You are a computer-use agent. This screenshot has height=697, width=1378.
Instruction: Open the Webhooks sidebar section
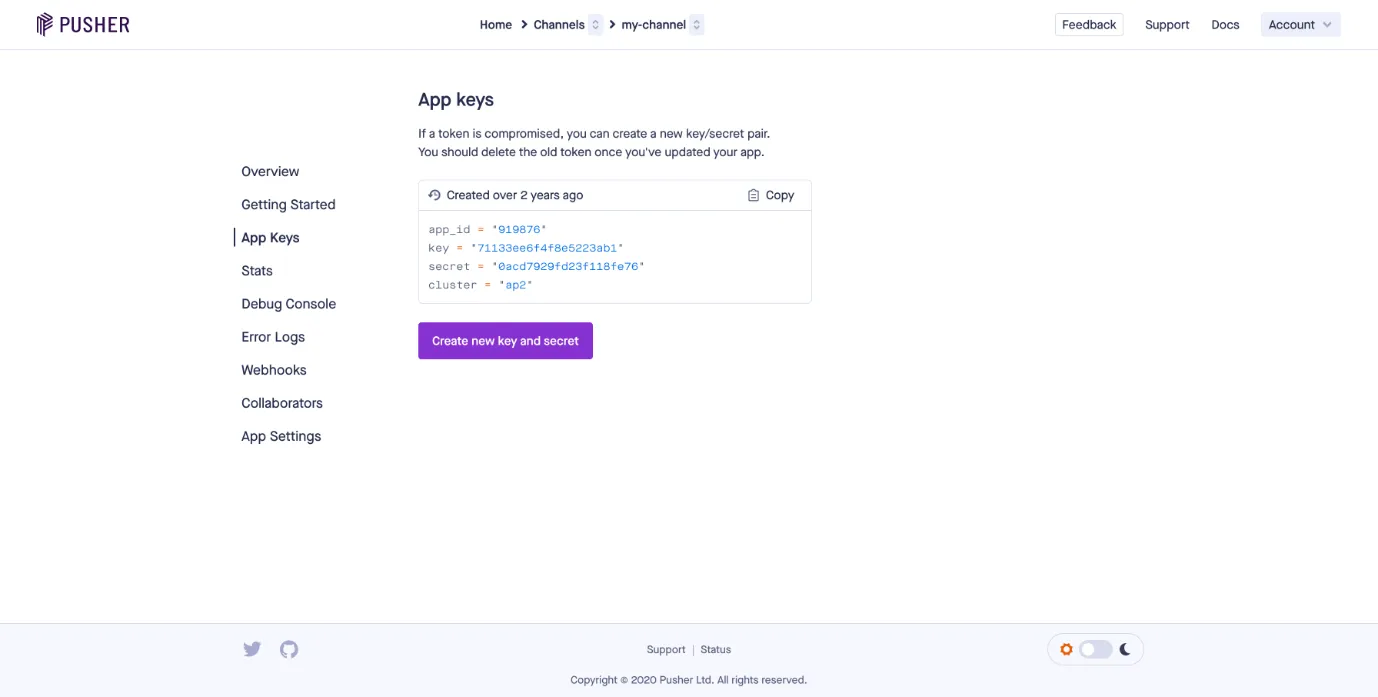pyautogui.click(x=273, y=370)
